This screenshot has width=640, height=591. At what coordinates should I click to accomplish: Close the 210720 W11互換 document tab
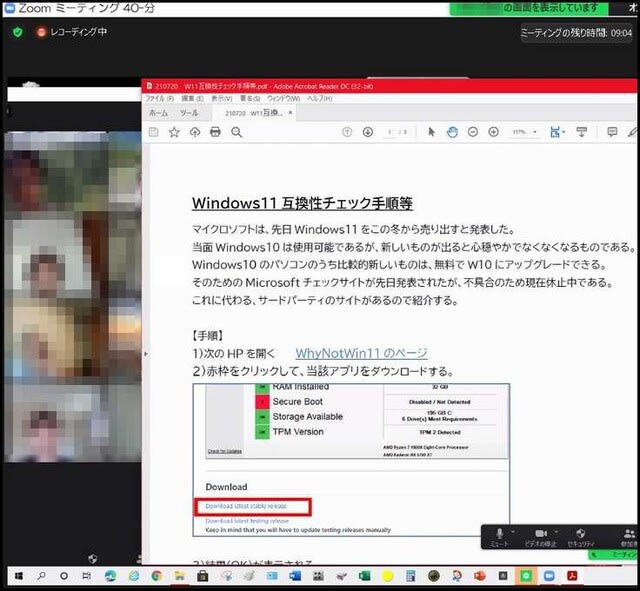click(x=290, y=113)
